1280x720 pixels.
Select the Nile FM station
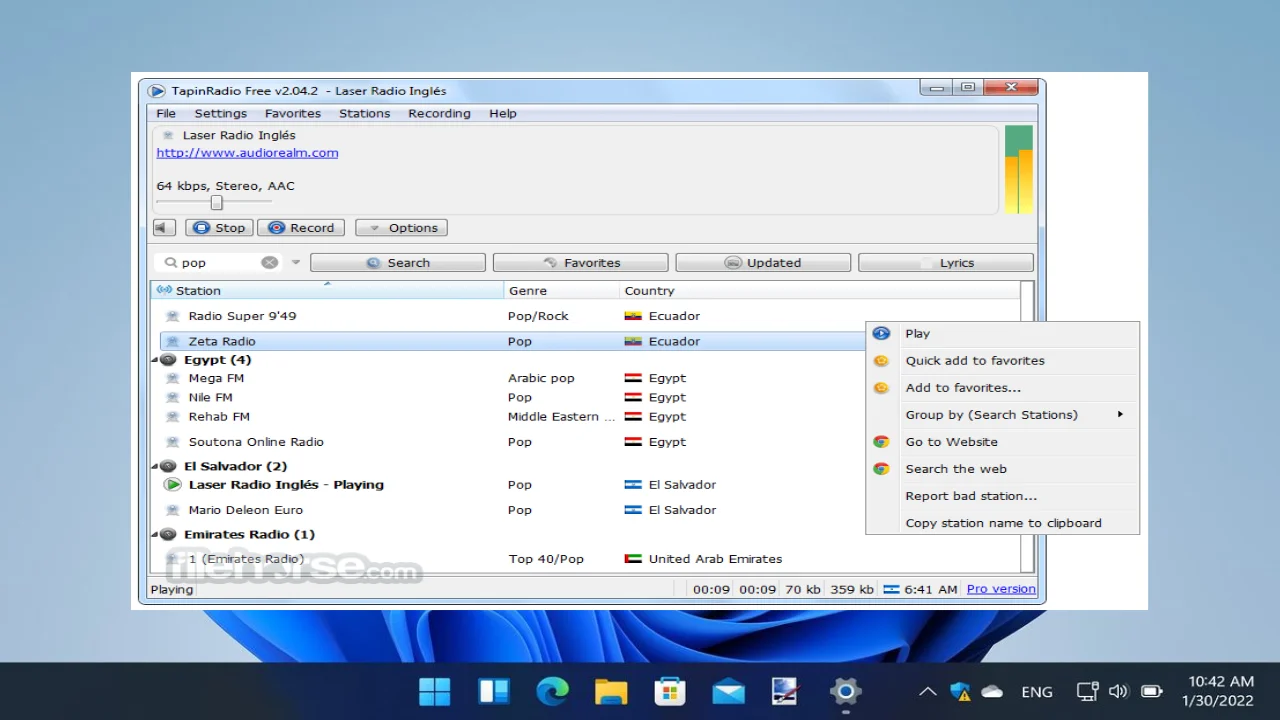click(210, 397)
